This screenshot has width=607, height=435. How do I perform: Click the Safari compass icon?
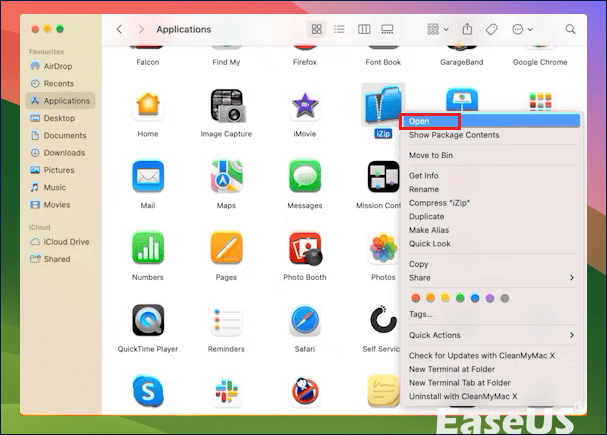304,320
